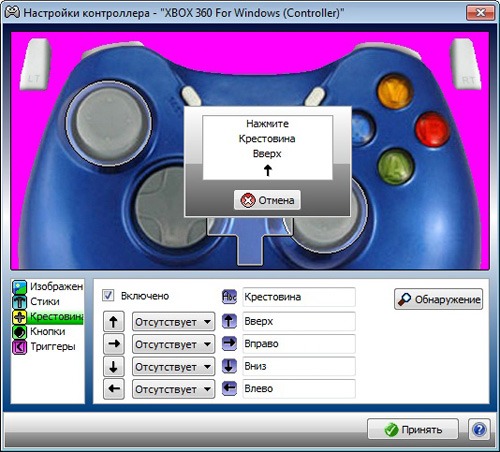
Task: Select the Изображен list item
Action: pos(48,287)
